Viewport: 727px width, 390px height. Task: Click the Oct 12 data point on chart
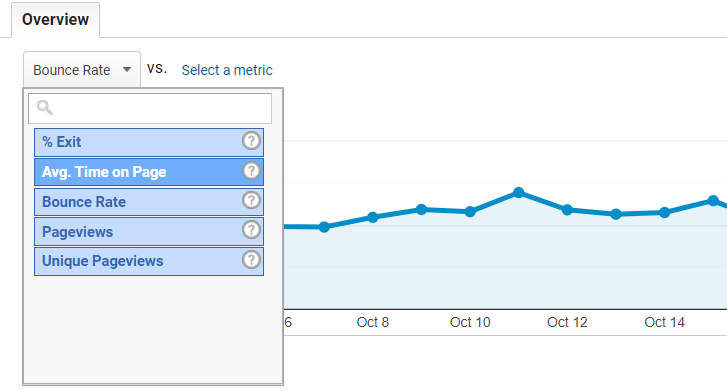tap(567, 210)
